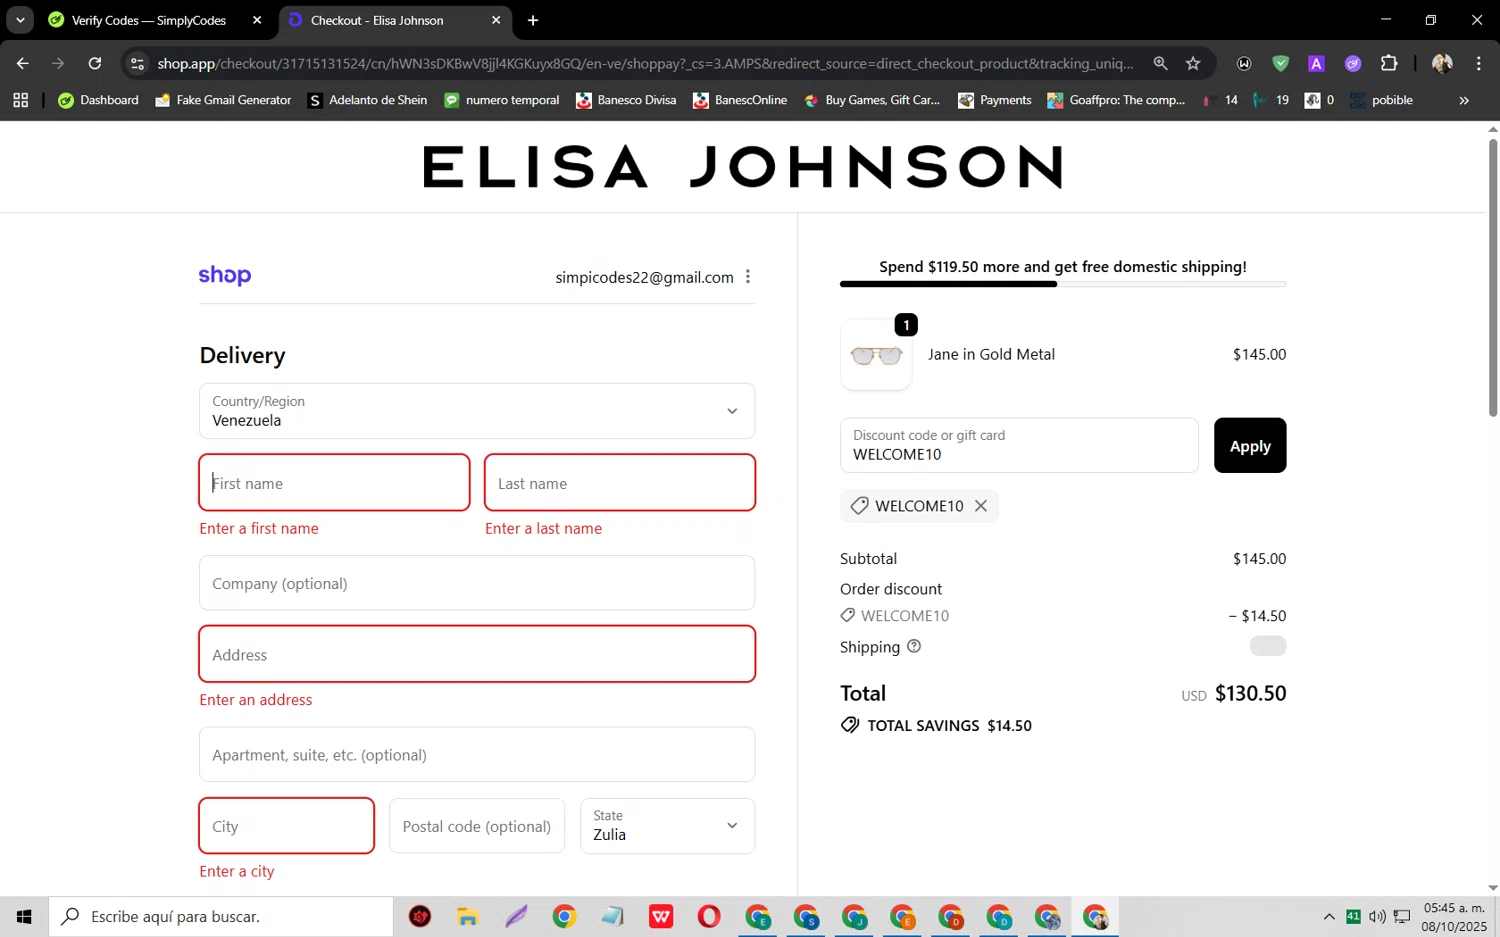Click the free shipping progress bar
Viewport: 1500px width, 937px height.
(1063, 284)
